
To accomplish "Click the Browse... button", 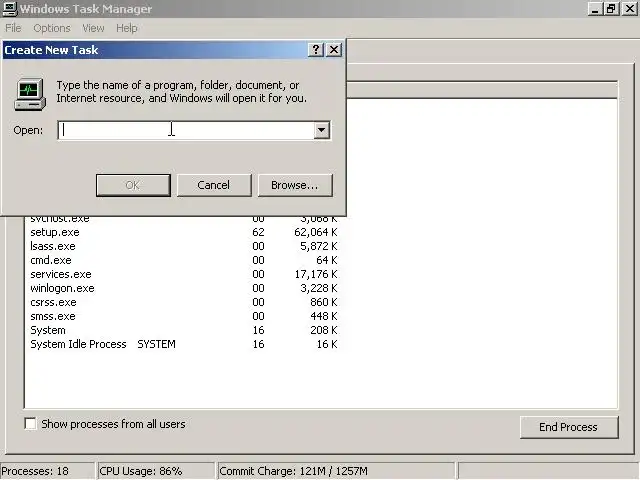I will pos(295,185).
